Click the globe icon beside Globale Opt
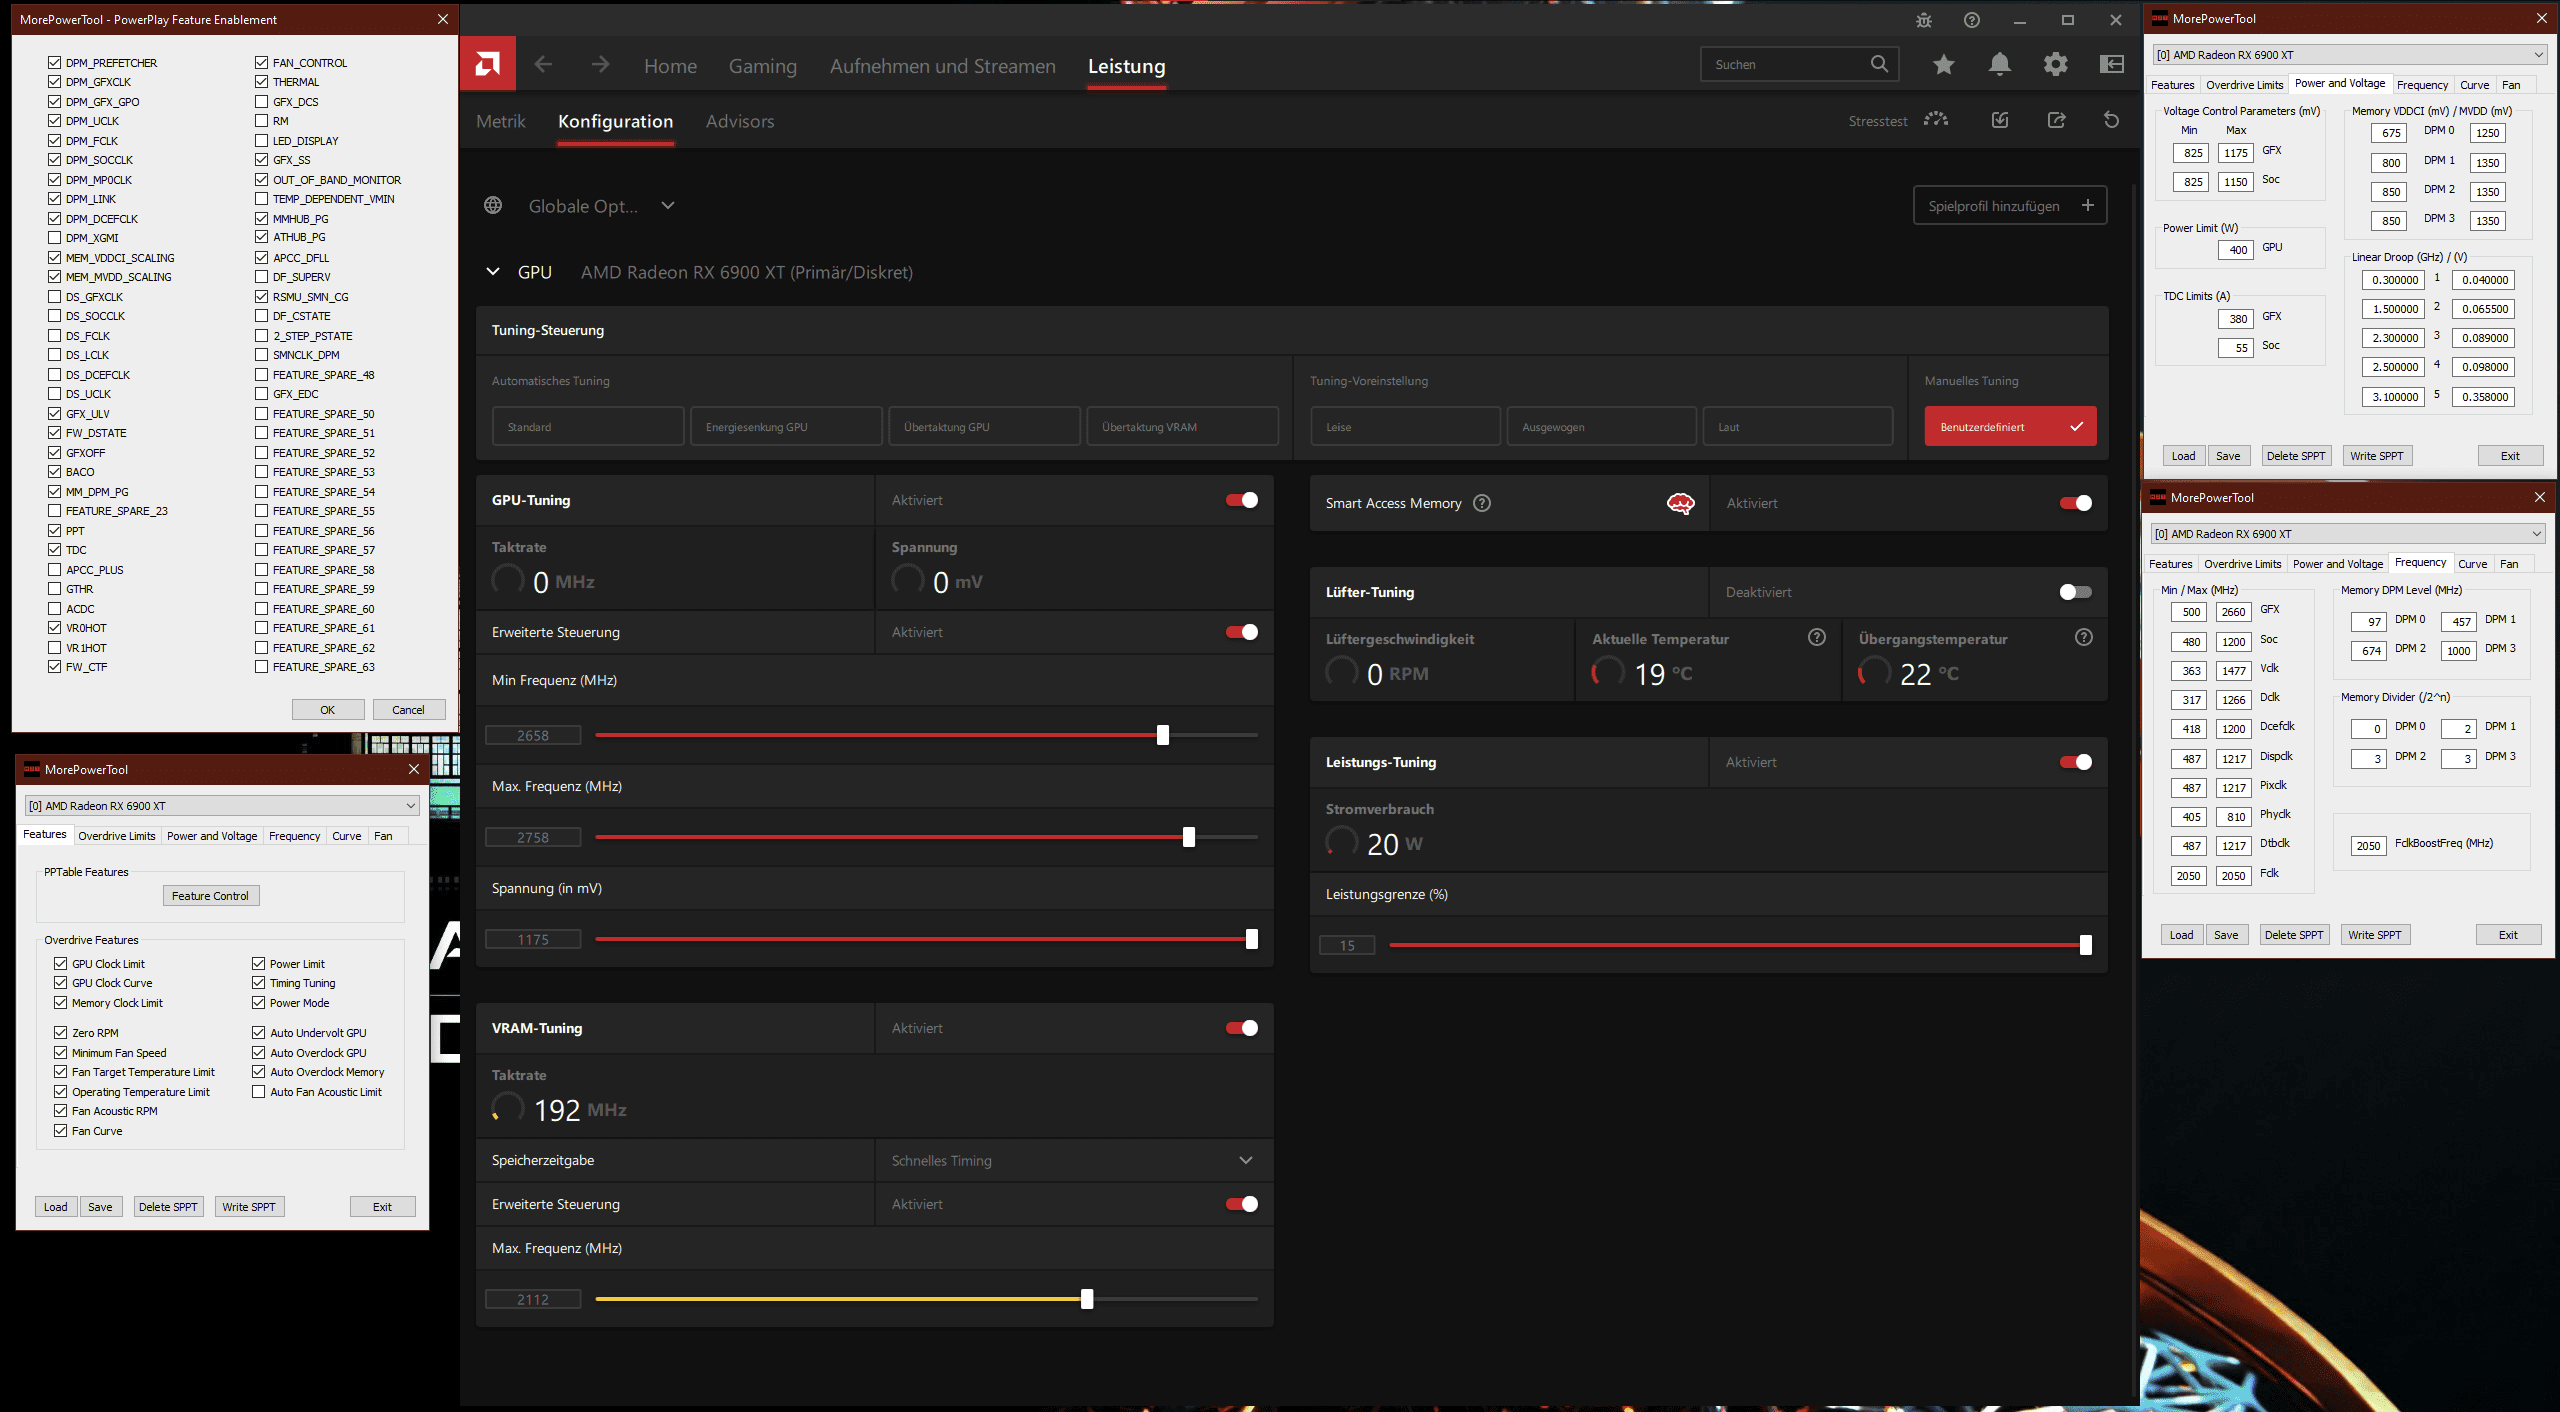 point(493,205)
